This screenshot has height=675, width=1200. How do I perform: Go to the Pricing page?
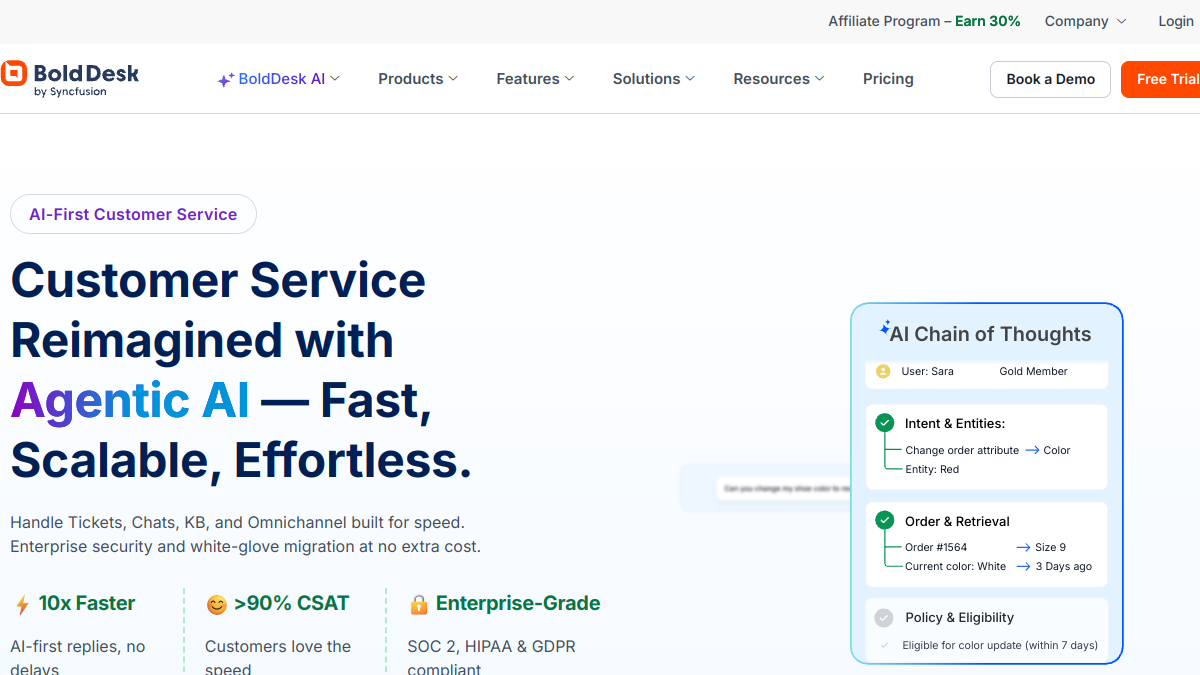[888, 79]
